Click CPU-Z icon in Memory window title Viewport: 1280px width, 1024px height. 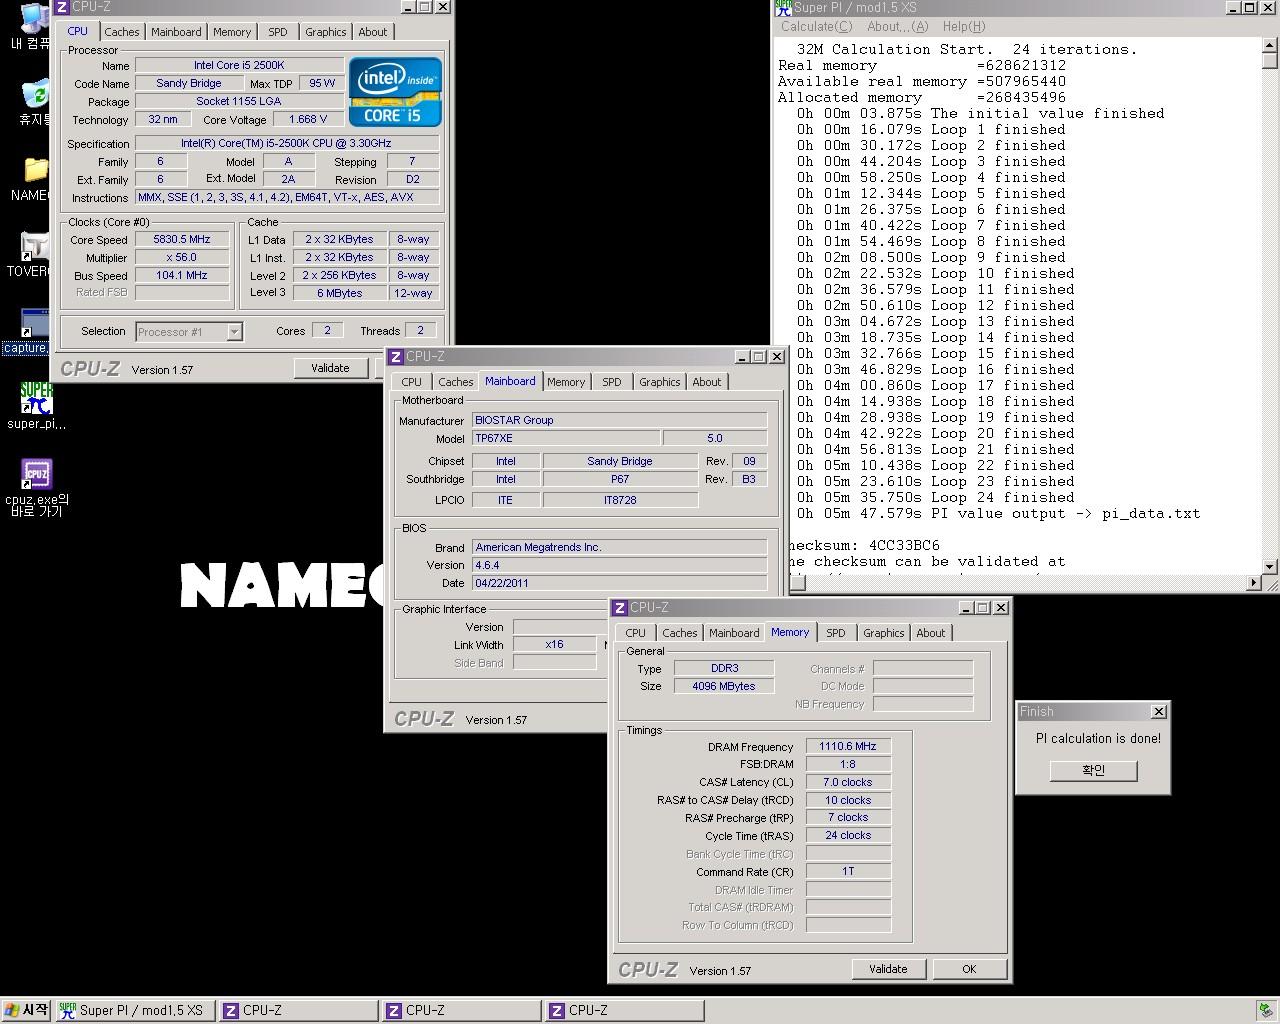(x=620, y=607)
